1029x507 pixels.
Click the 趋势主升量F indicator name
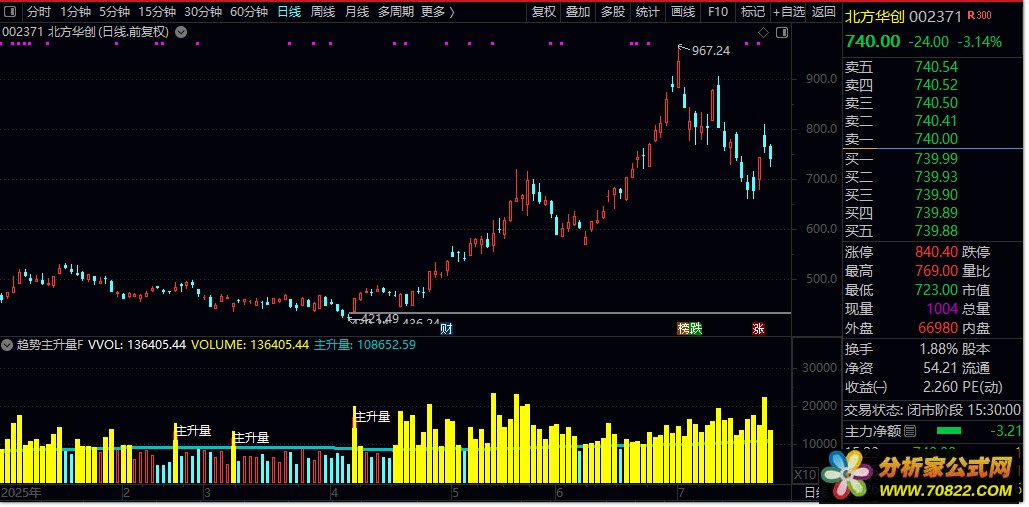pos(50,344)
